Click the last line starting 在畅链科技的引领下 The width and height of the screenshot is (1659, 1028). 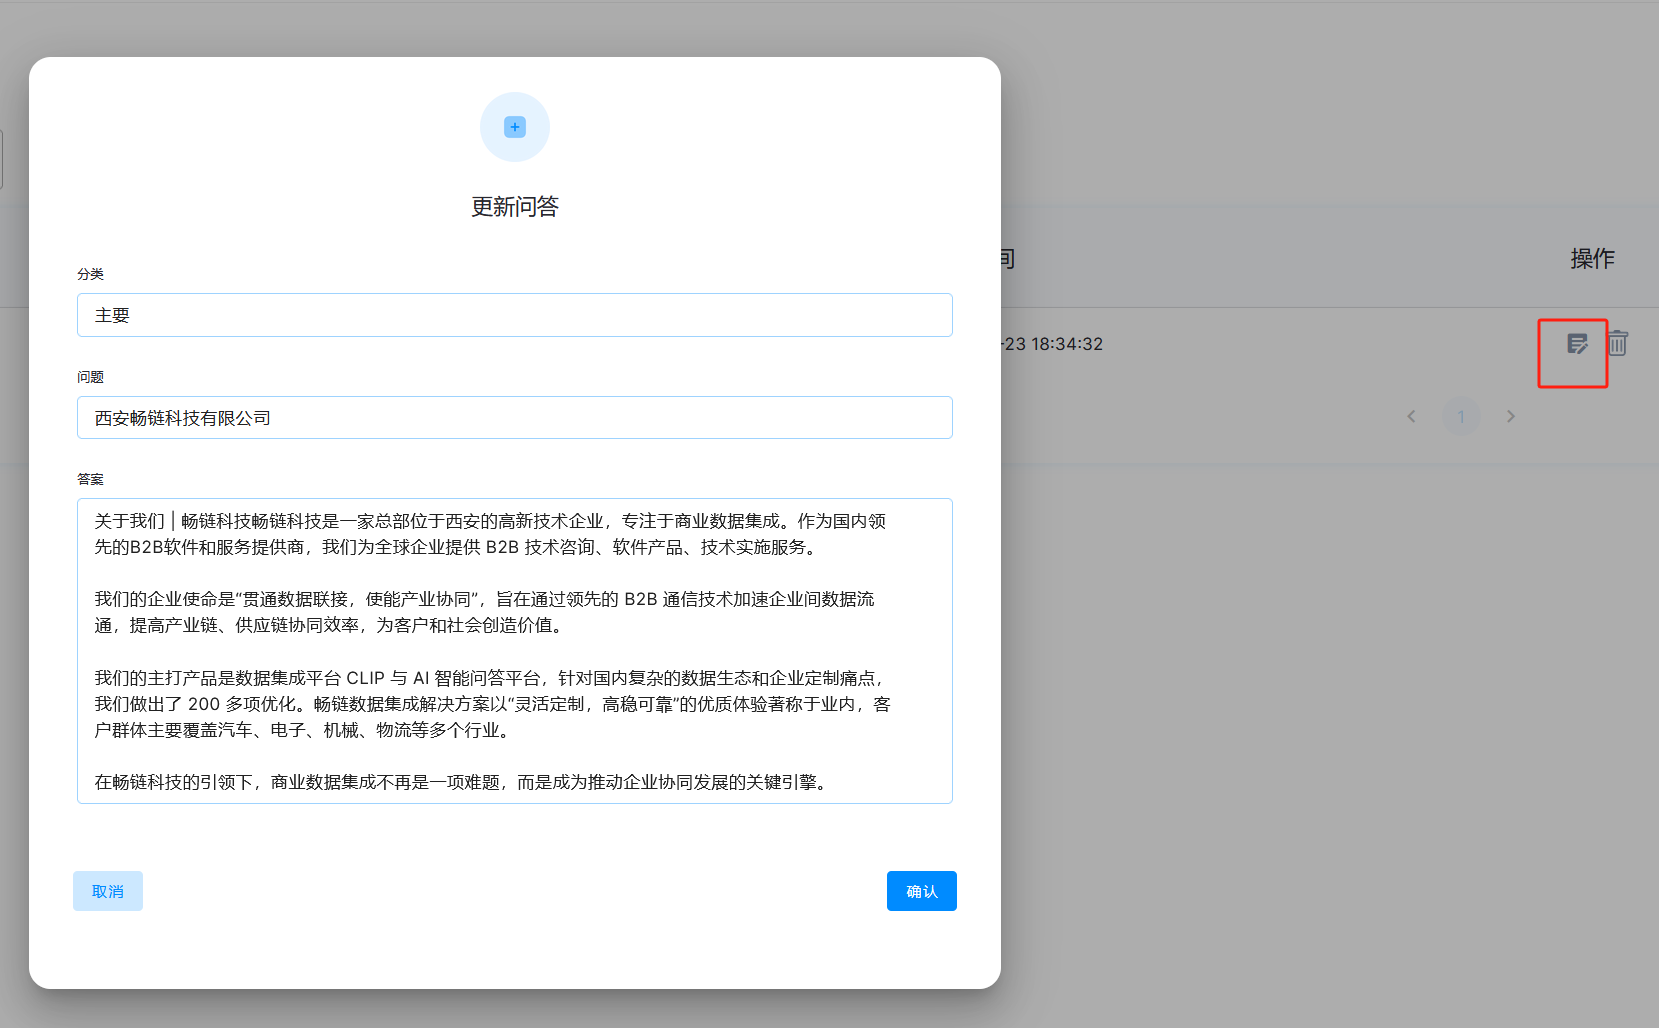(x=462, y=782)
